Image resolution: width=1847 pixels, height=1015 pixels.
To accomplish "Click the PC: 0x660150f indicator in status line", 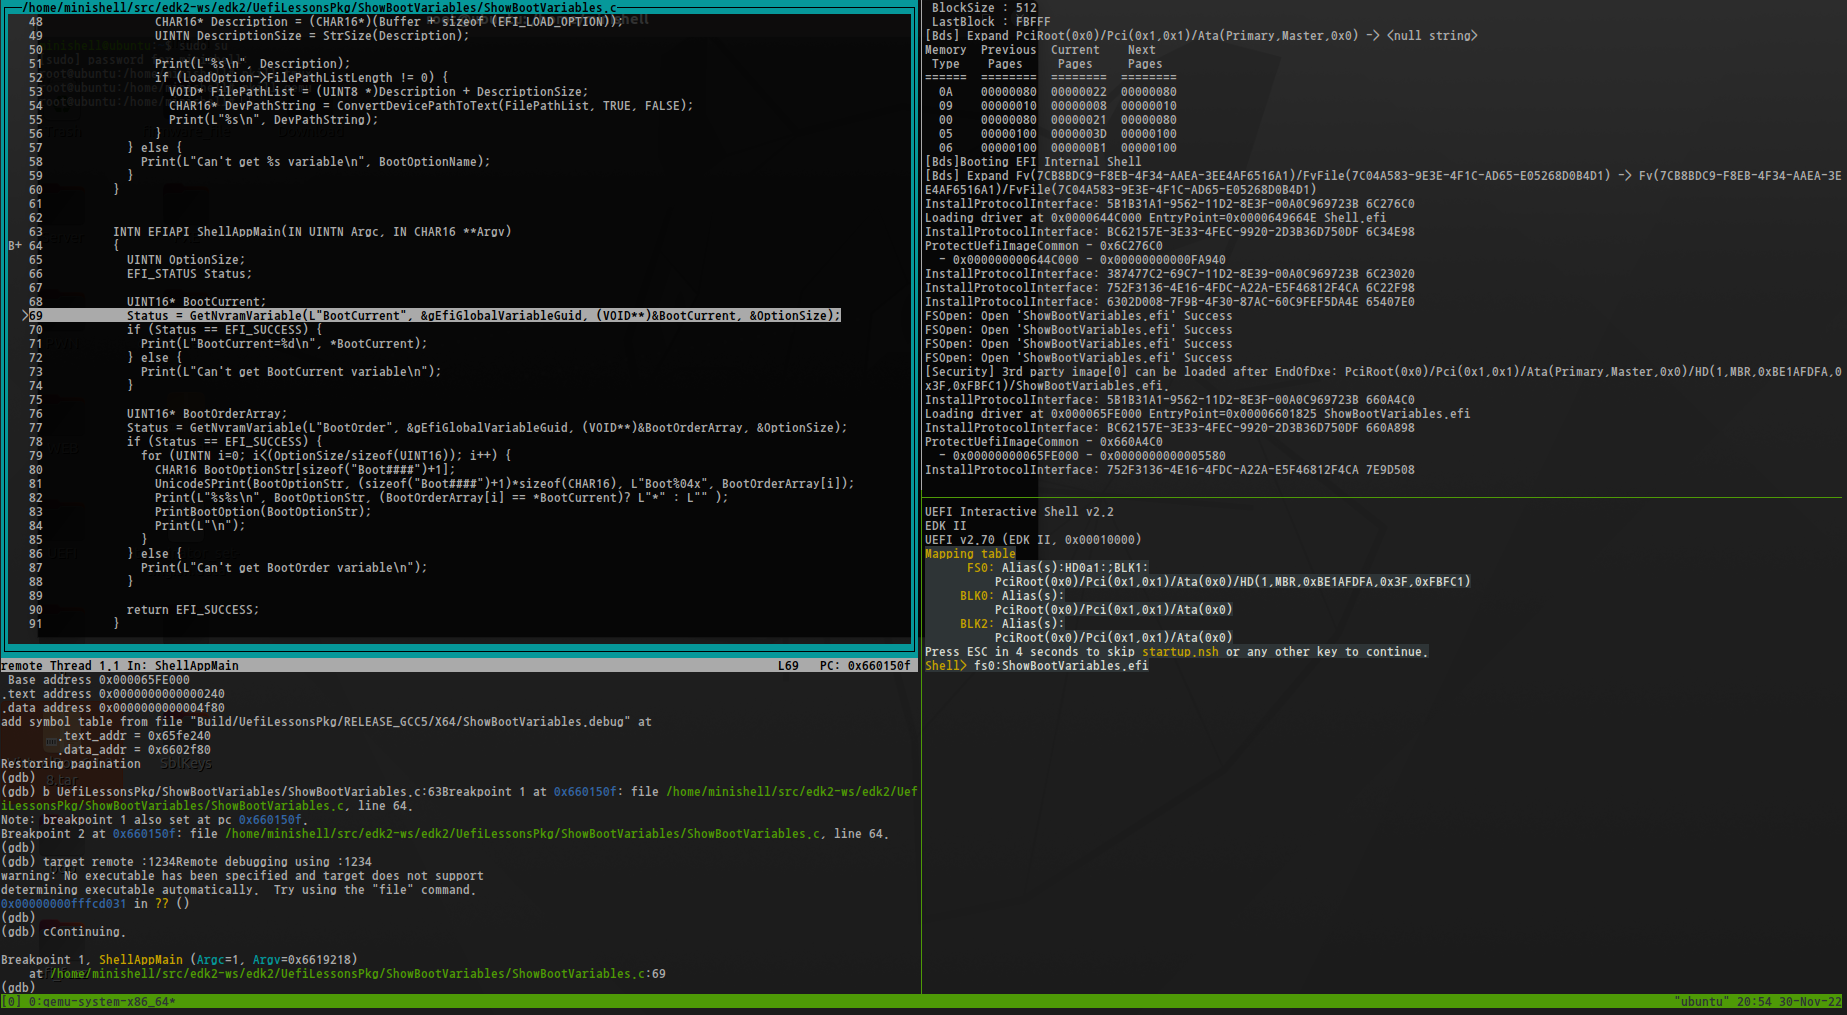I will tap(864, 665).
